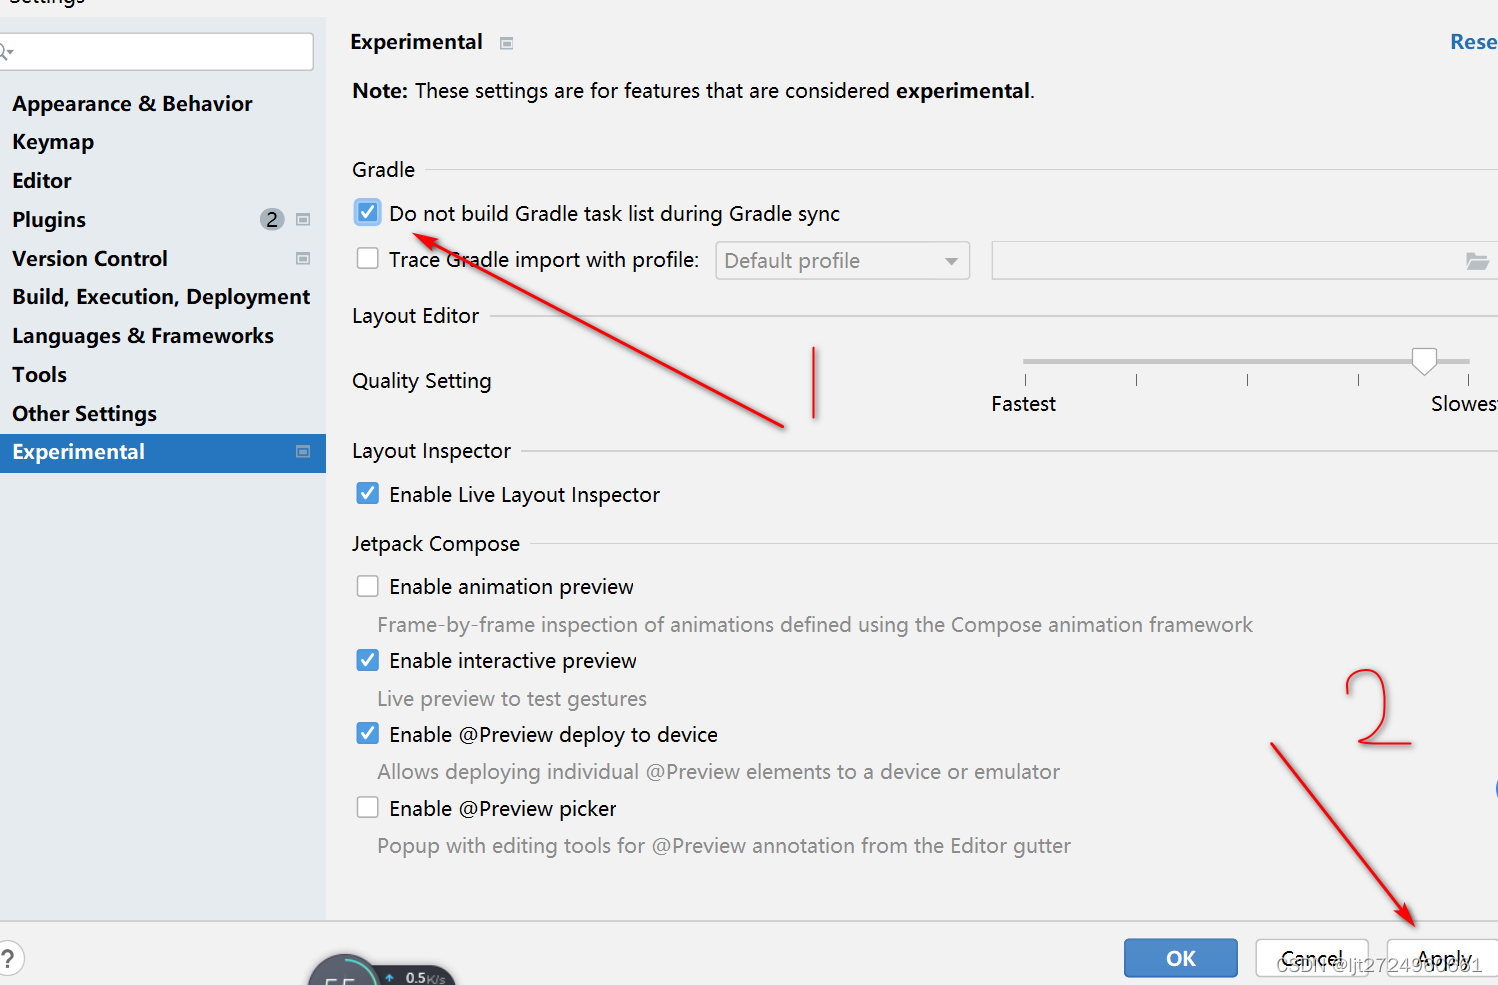Apply the changed settings

pos(1441,958)
